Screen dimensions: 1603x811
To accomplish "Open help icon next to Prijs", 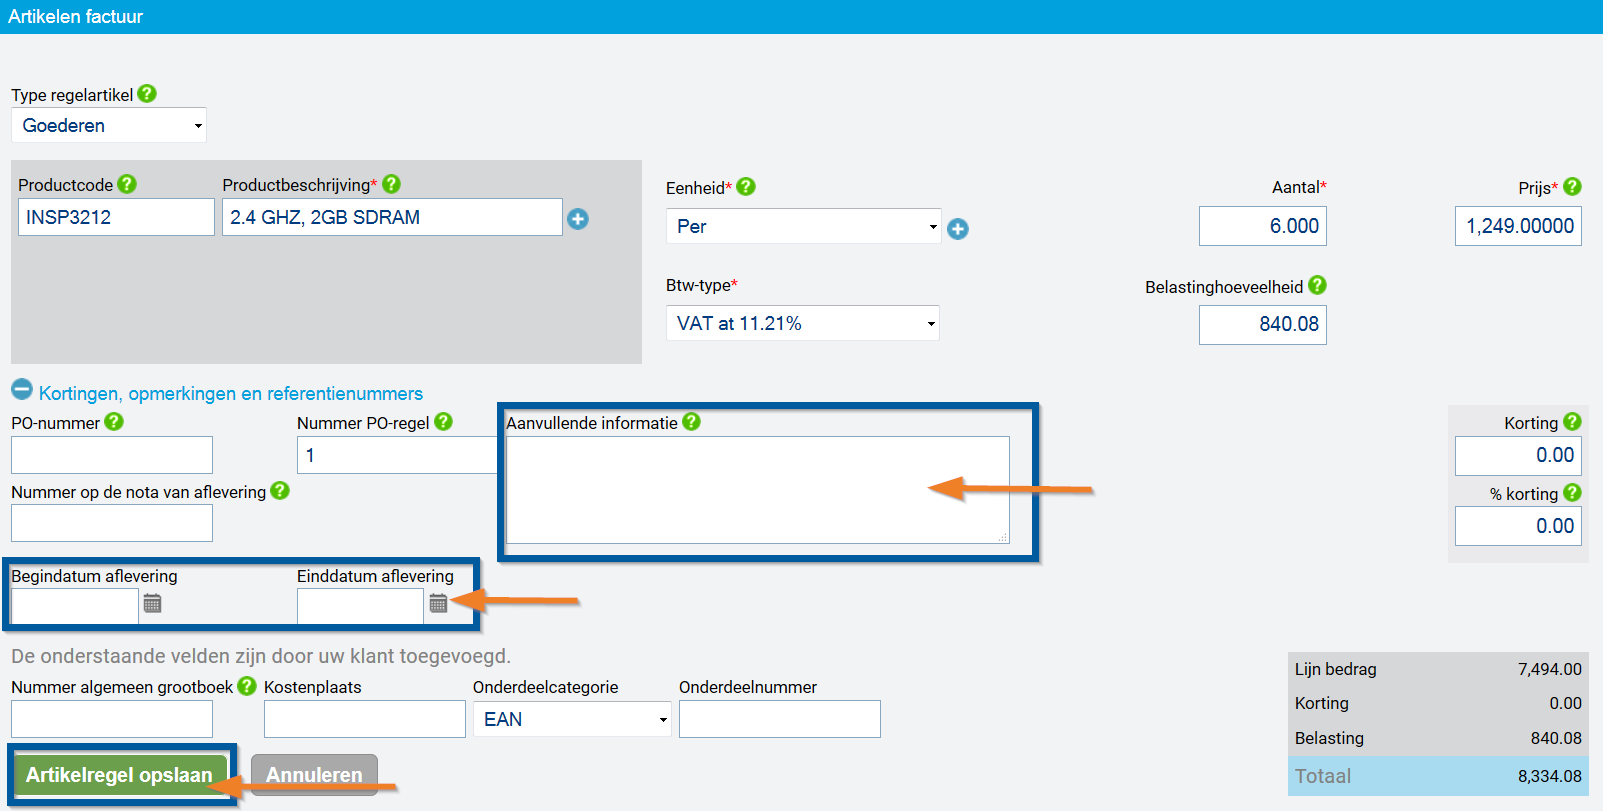I will (1573, 187).
